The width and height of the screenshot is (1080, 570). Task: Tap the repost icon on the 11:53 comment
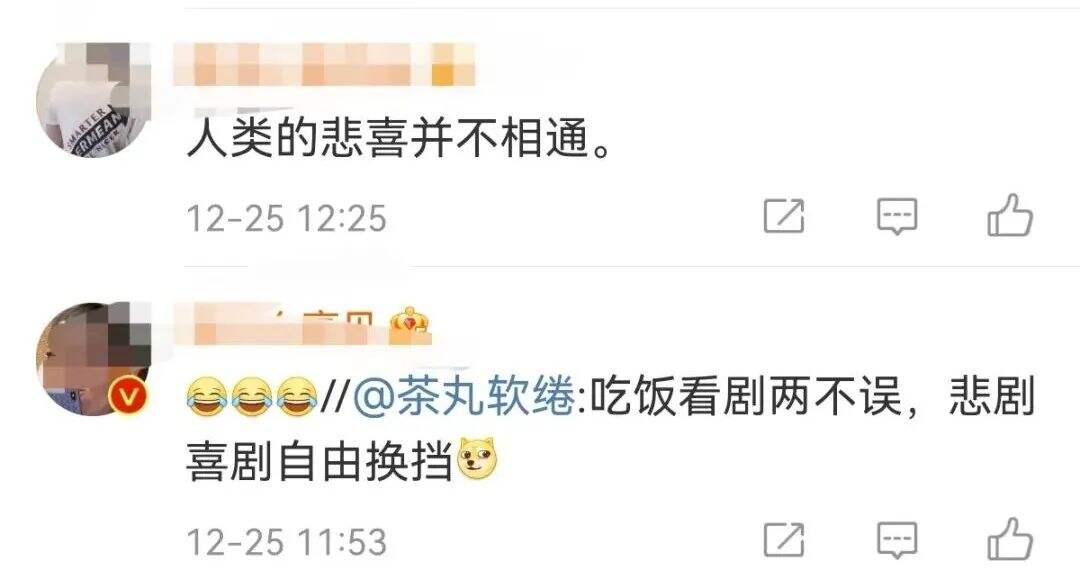coord(785,540)
